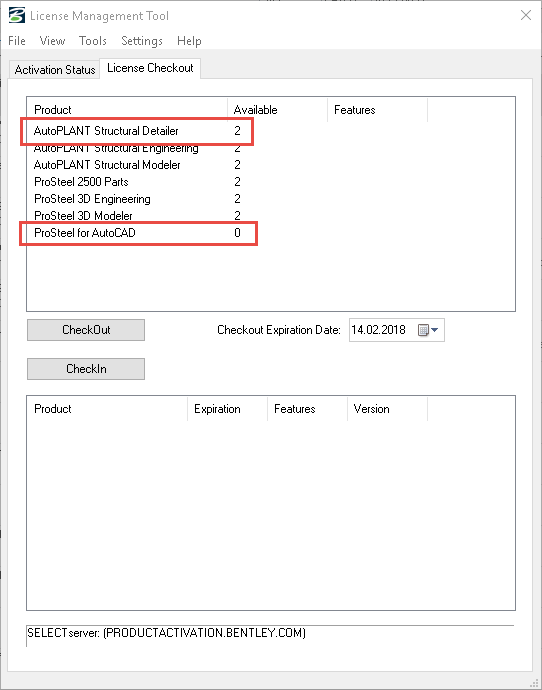Select the License Checkout tab

pos(150,68)
